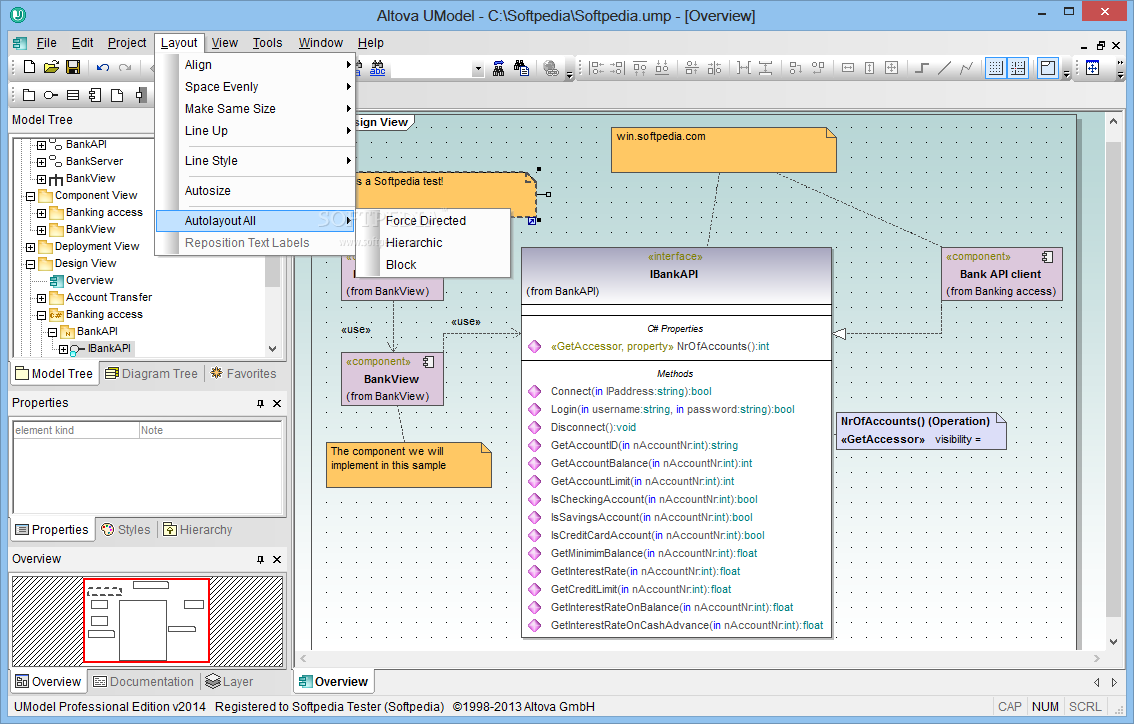Toggle diagram heading frame display button
The width and height of the screenshot is (1134, 724).
pos(1048,68)
